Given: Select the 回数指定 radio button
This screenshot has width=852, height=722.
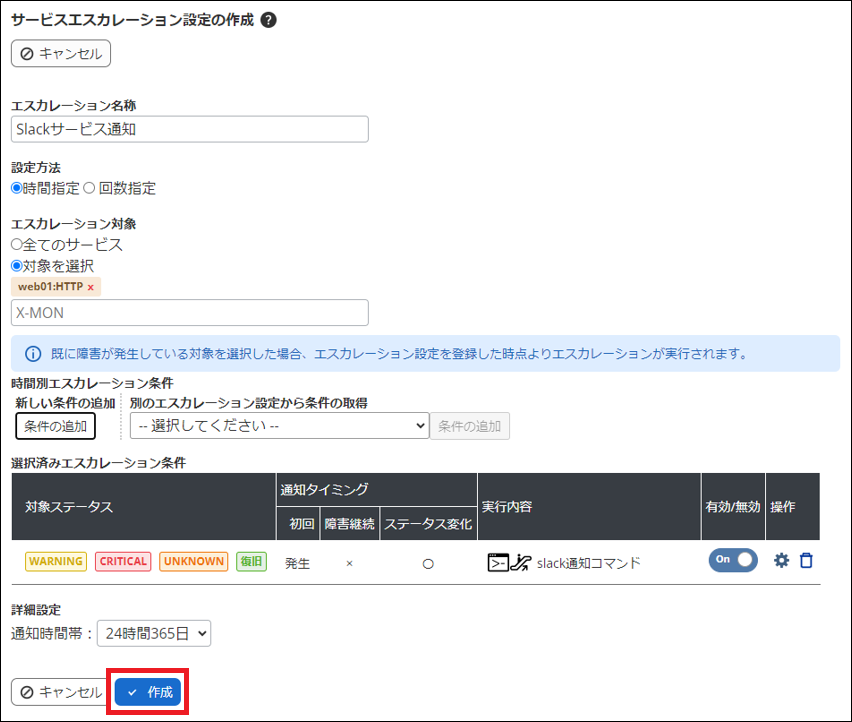Looking at the screenshot, I should 91,187.
